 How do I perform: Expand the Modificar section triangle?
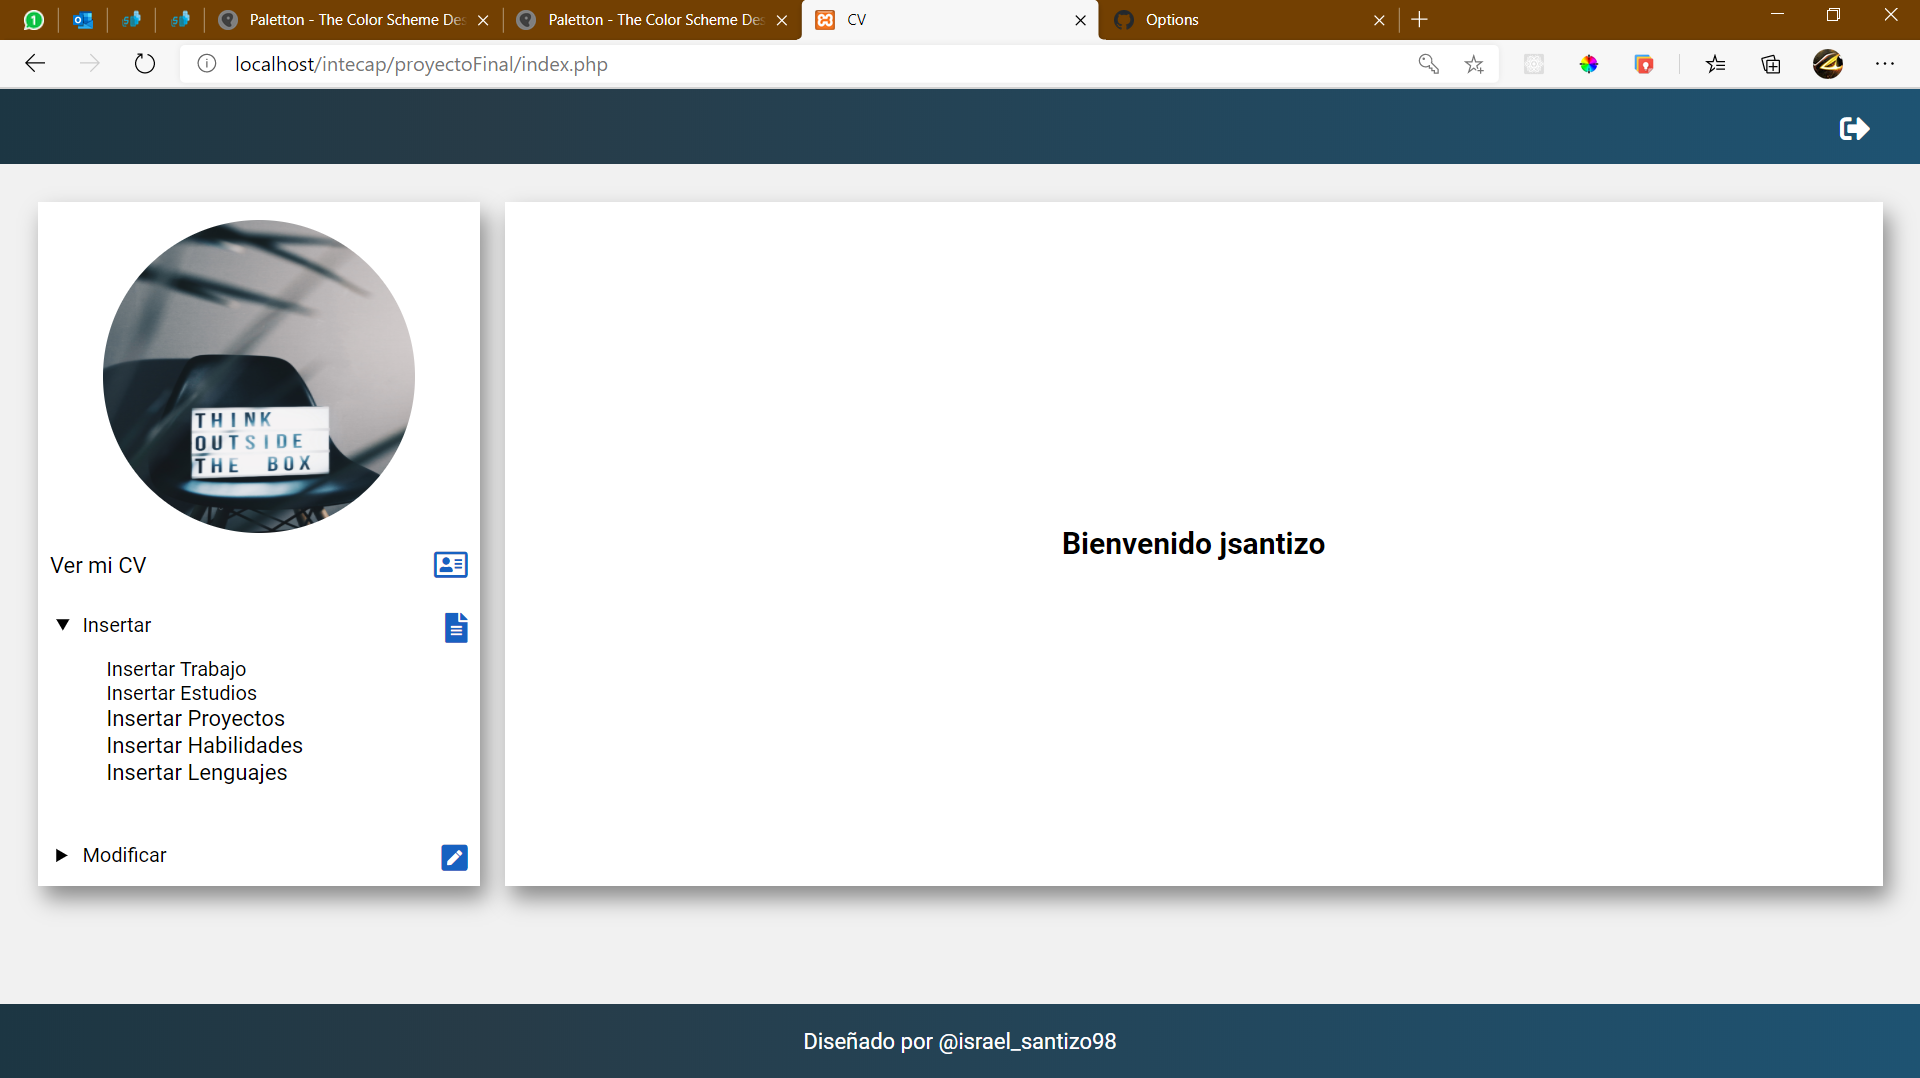pyautogui.click(x=62, y=854)
